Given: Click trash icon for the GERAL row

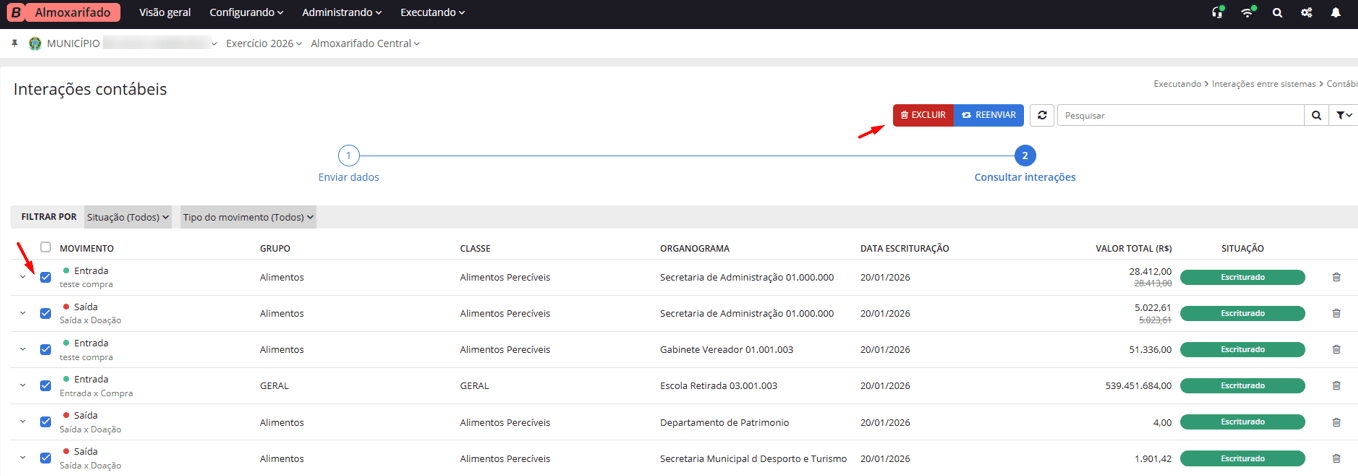Looking at the screenshot, I should [x=1336, y=386].
